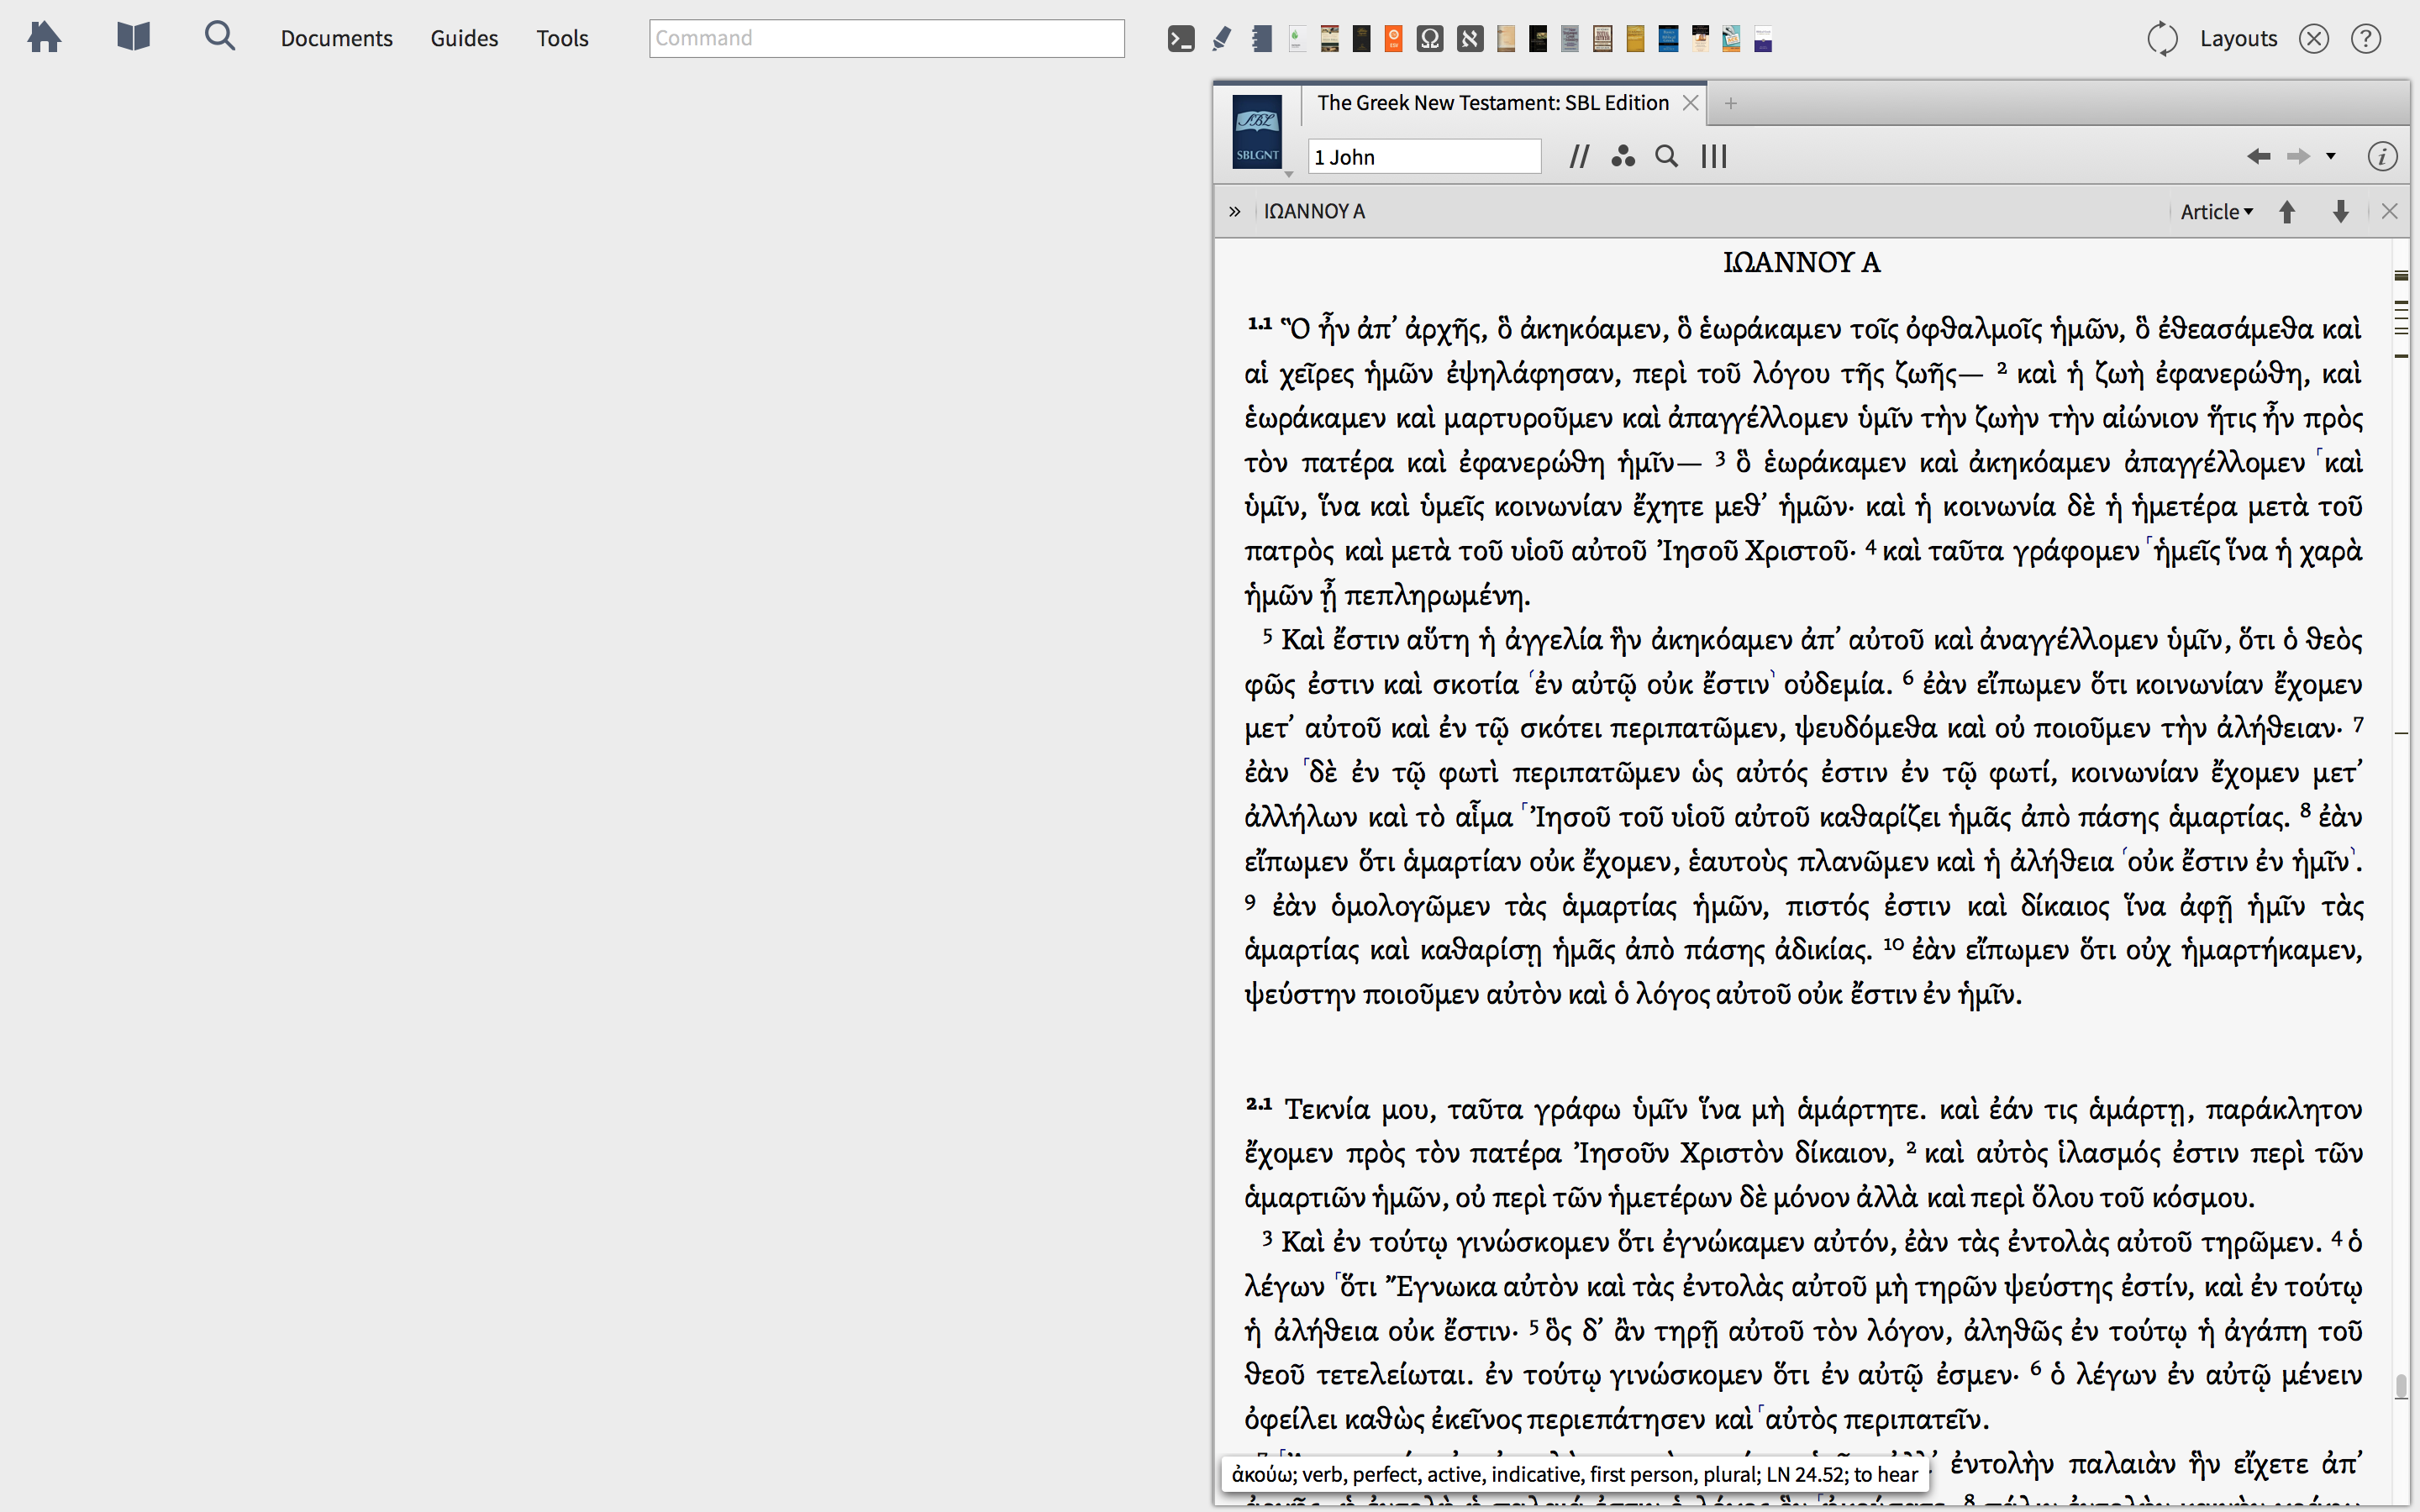Open the Tools menu
The height and width of the screenshot is (1512, 2420).
562,38
